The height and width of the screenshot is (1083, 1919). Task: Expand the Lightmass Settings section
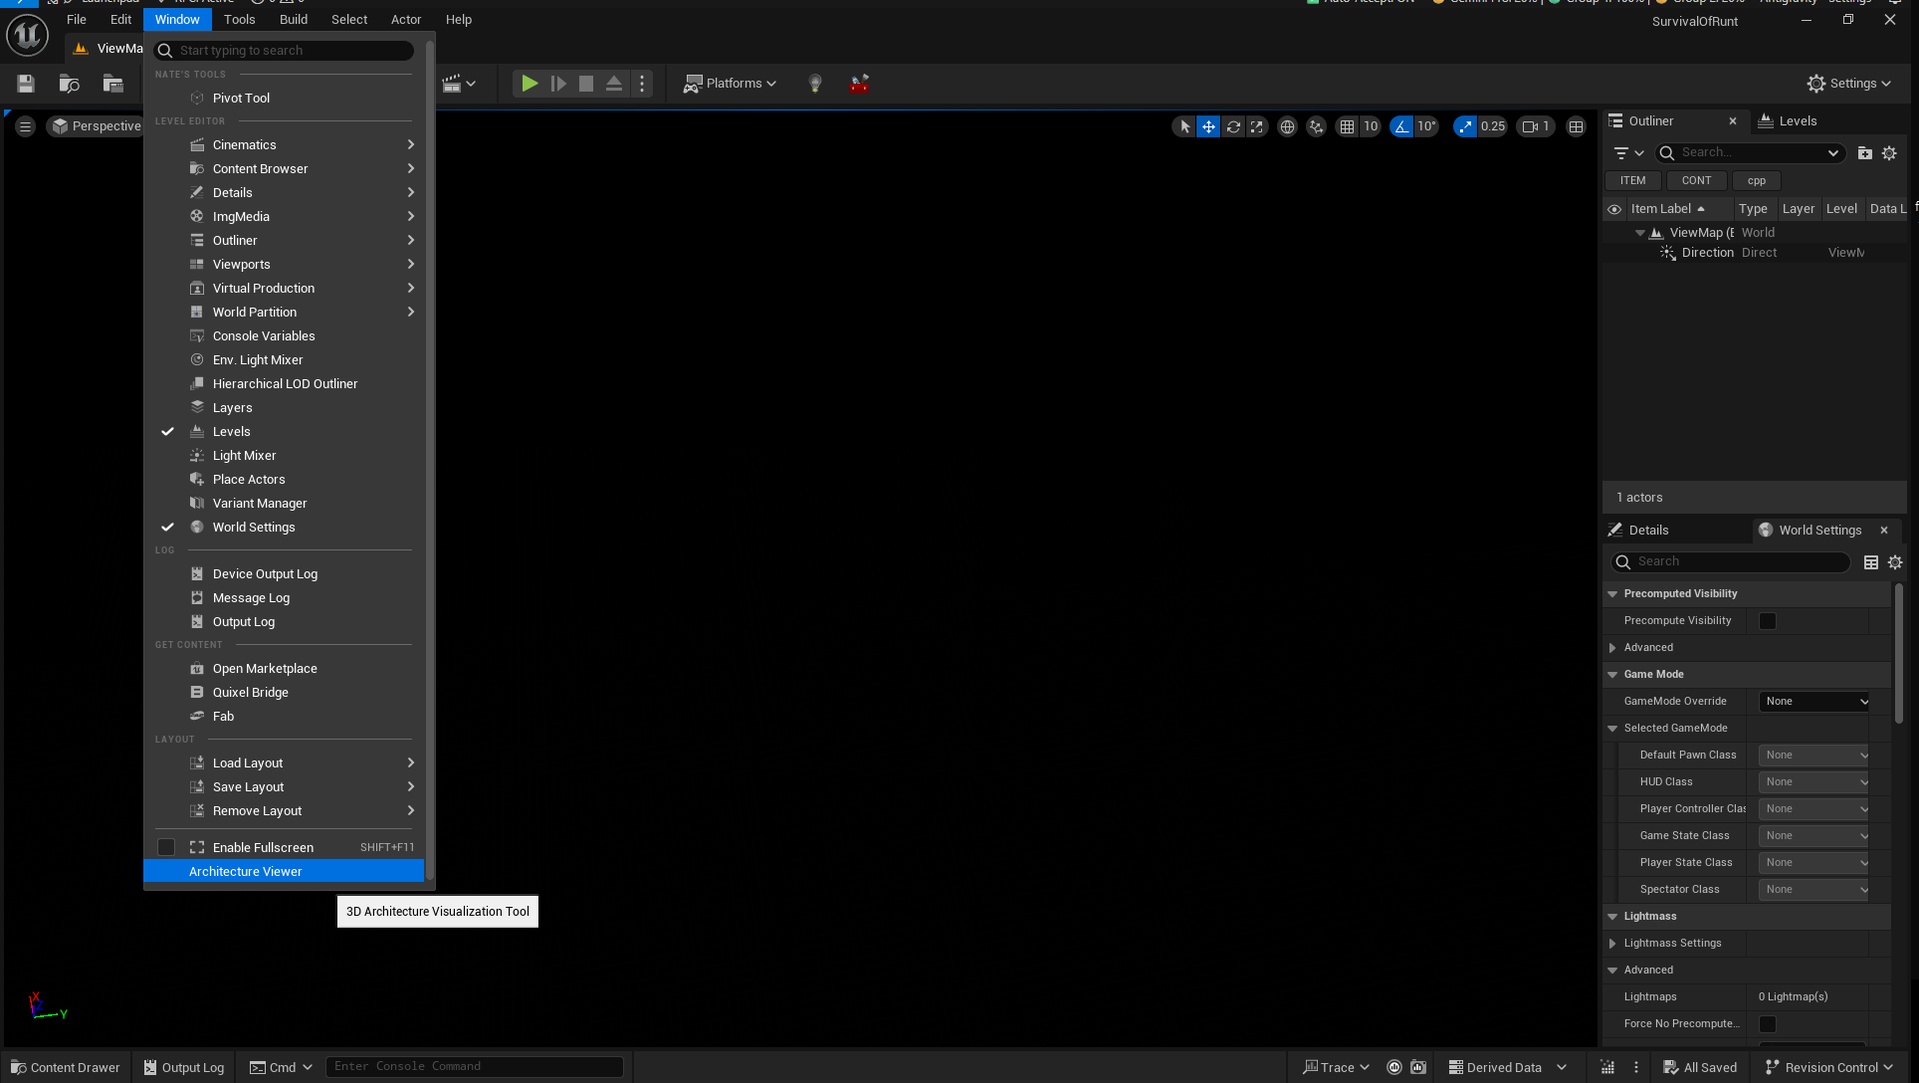tap(1612, 944)
